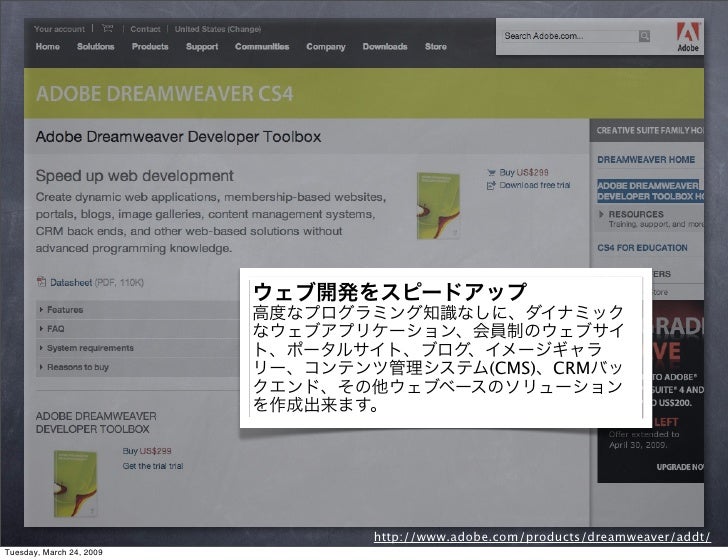Screen dimensions: 728x560
Task: Open the Communities menu
Action: coord(262,46)
